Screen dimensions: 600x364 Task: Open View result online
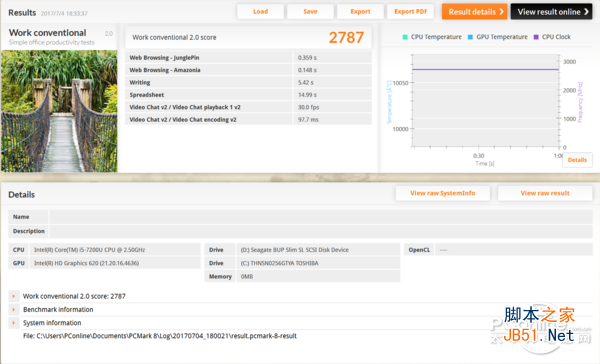click(x=551, y=11)
